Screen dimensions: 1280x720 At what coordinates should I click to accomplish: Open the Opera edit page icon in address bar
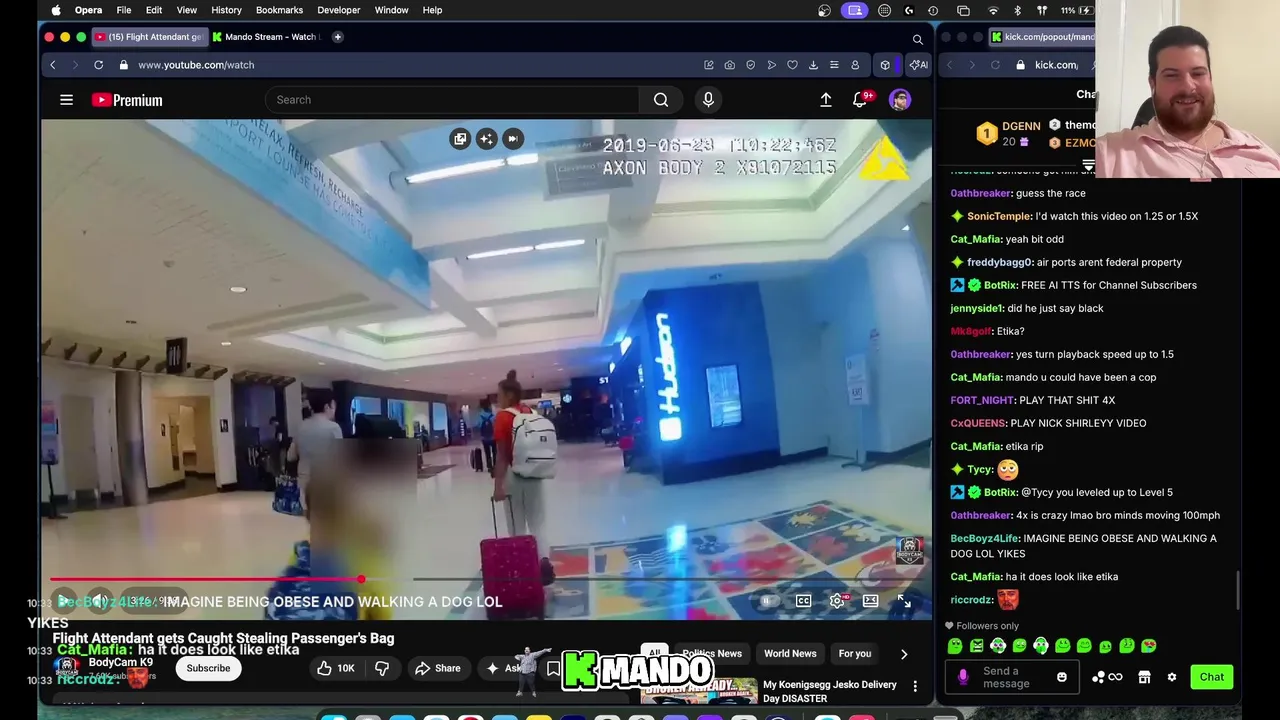(x=709, y=65)
